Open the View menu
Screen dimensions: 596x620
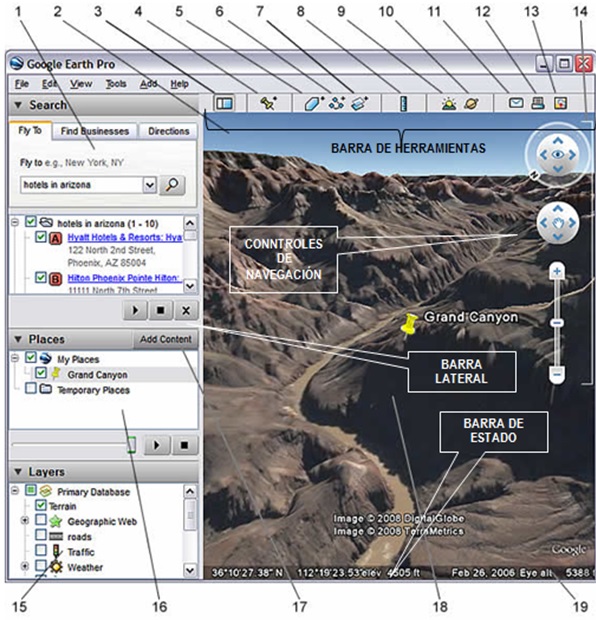[x=81, y=84]
